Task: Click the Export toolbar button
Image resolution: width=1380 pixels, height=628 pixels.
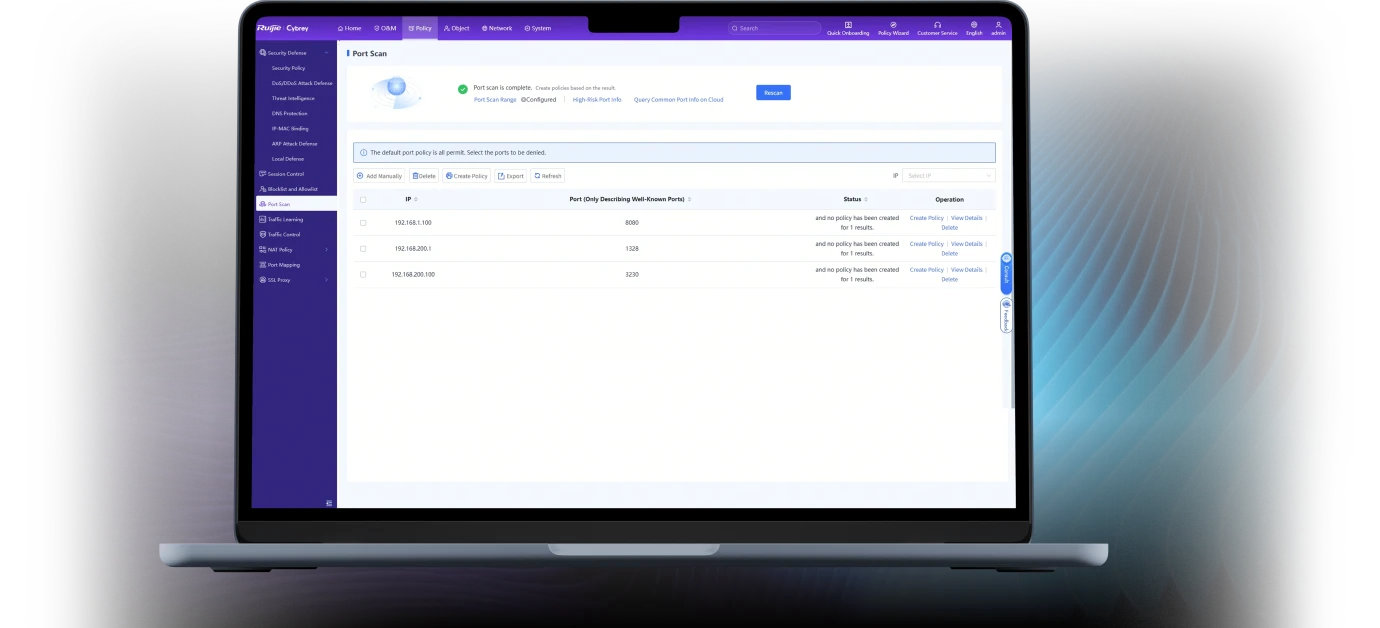Action: (510, 176)
